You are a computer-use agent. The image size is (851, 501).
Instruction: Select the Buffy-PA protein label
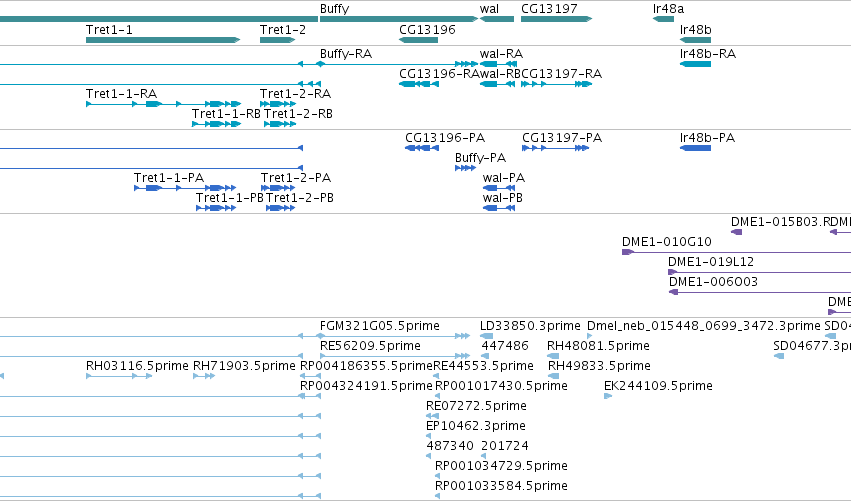point(480,158)
